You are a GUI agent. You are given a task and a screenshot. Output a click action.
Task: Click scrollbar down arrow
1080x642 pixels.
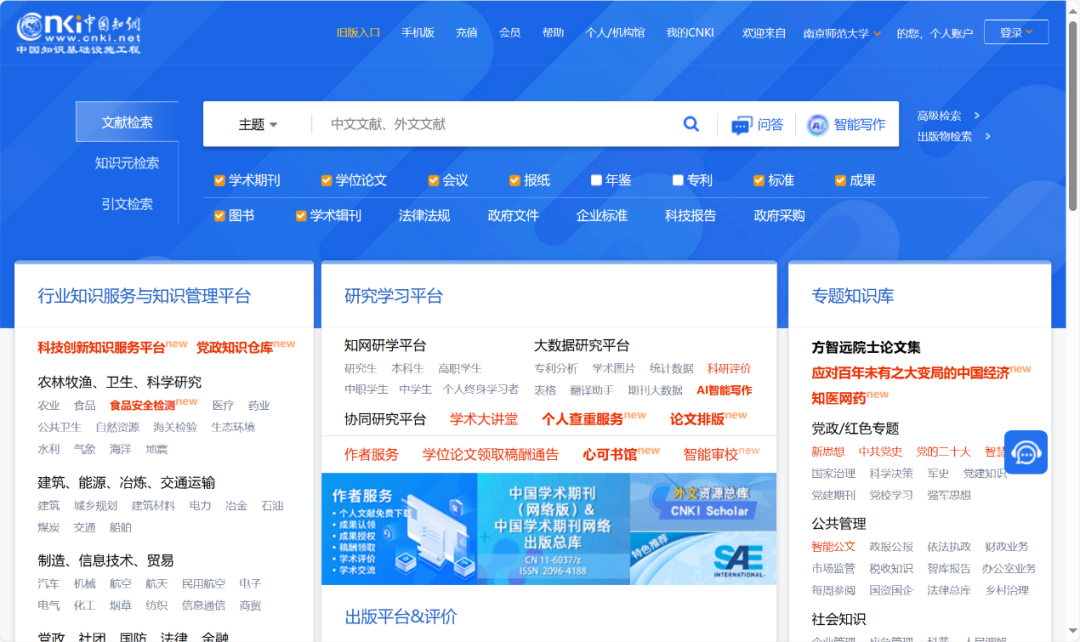[x=1073, y=631]
